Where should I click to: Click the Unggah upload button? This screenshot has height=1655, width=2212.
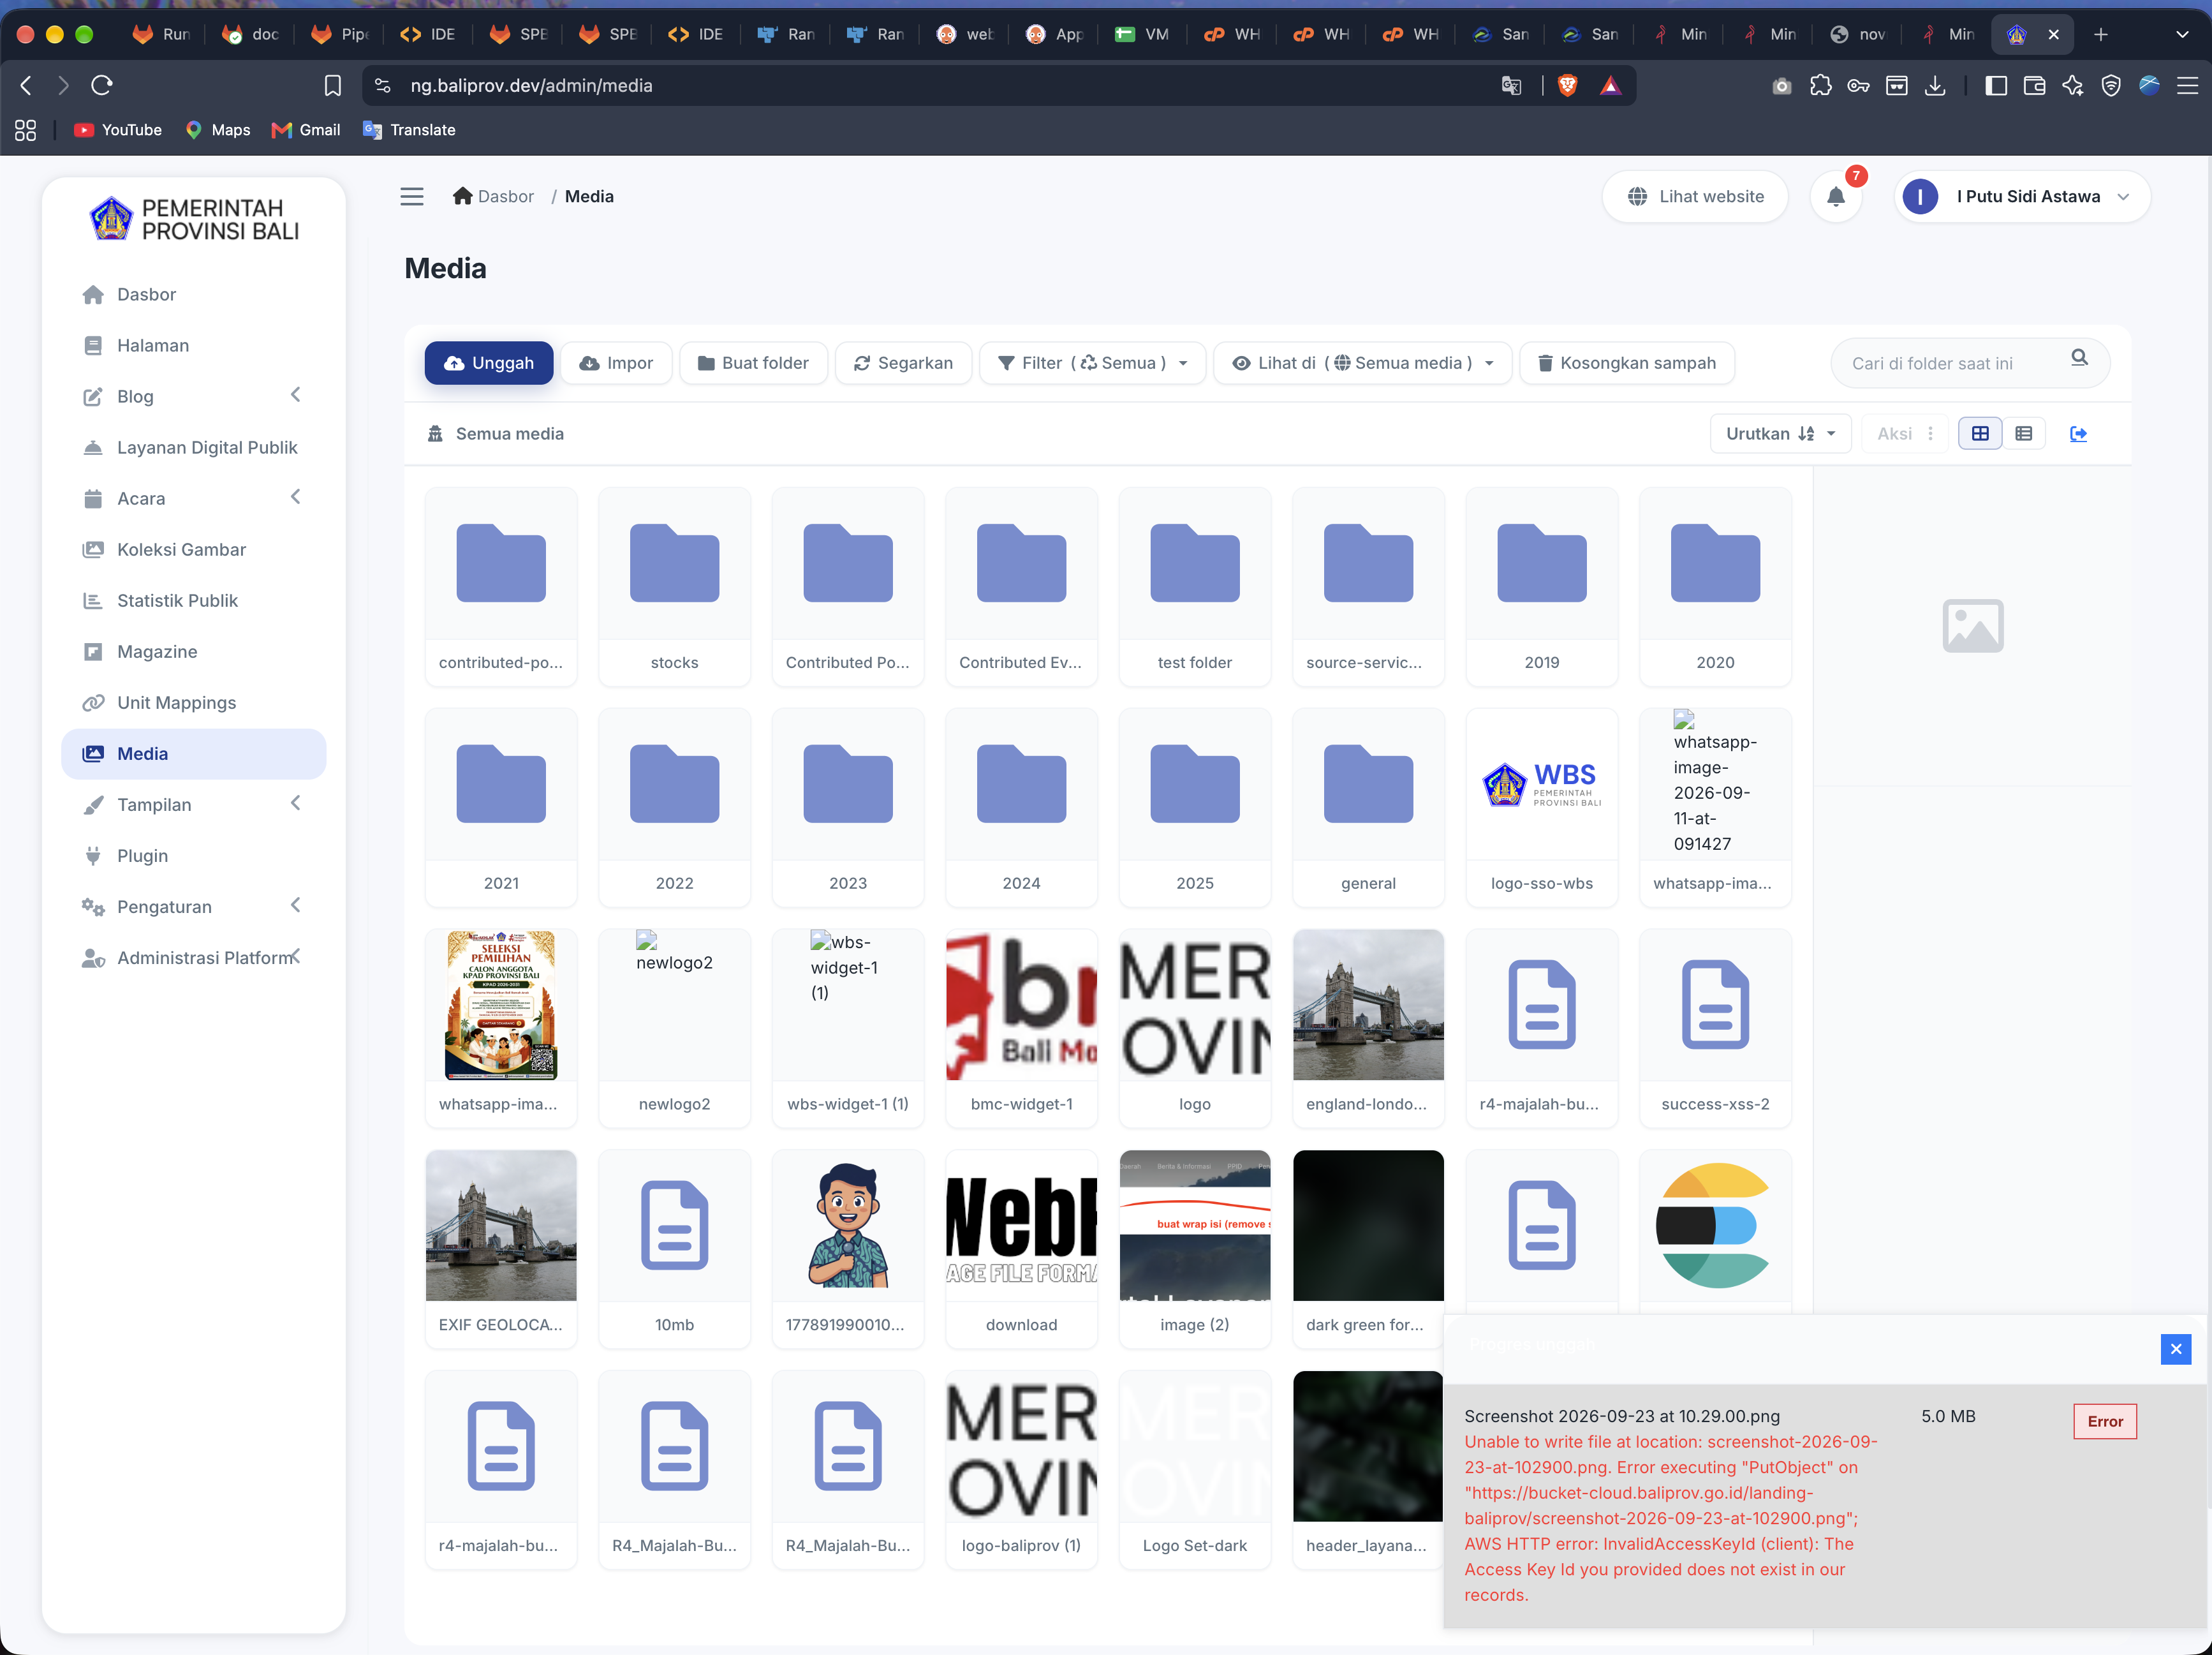(x=489, y=363)
